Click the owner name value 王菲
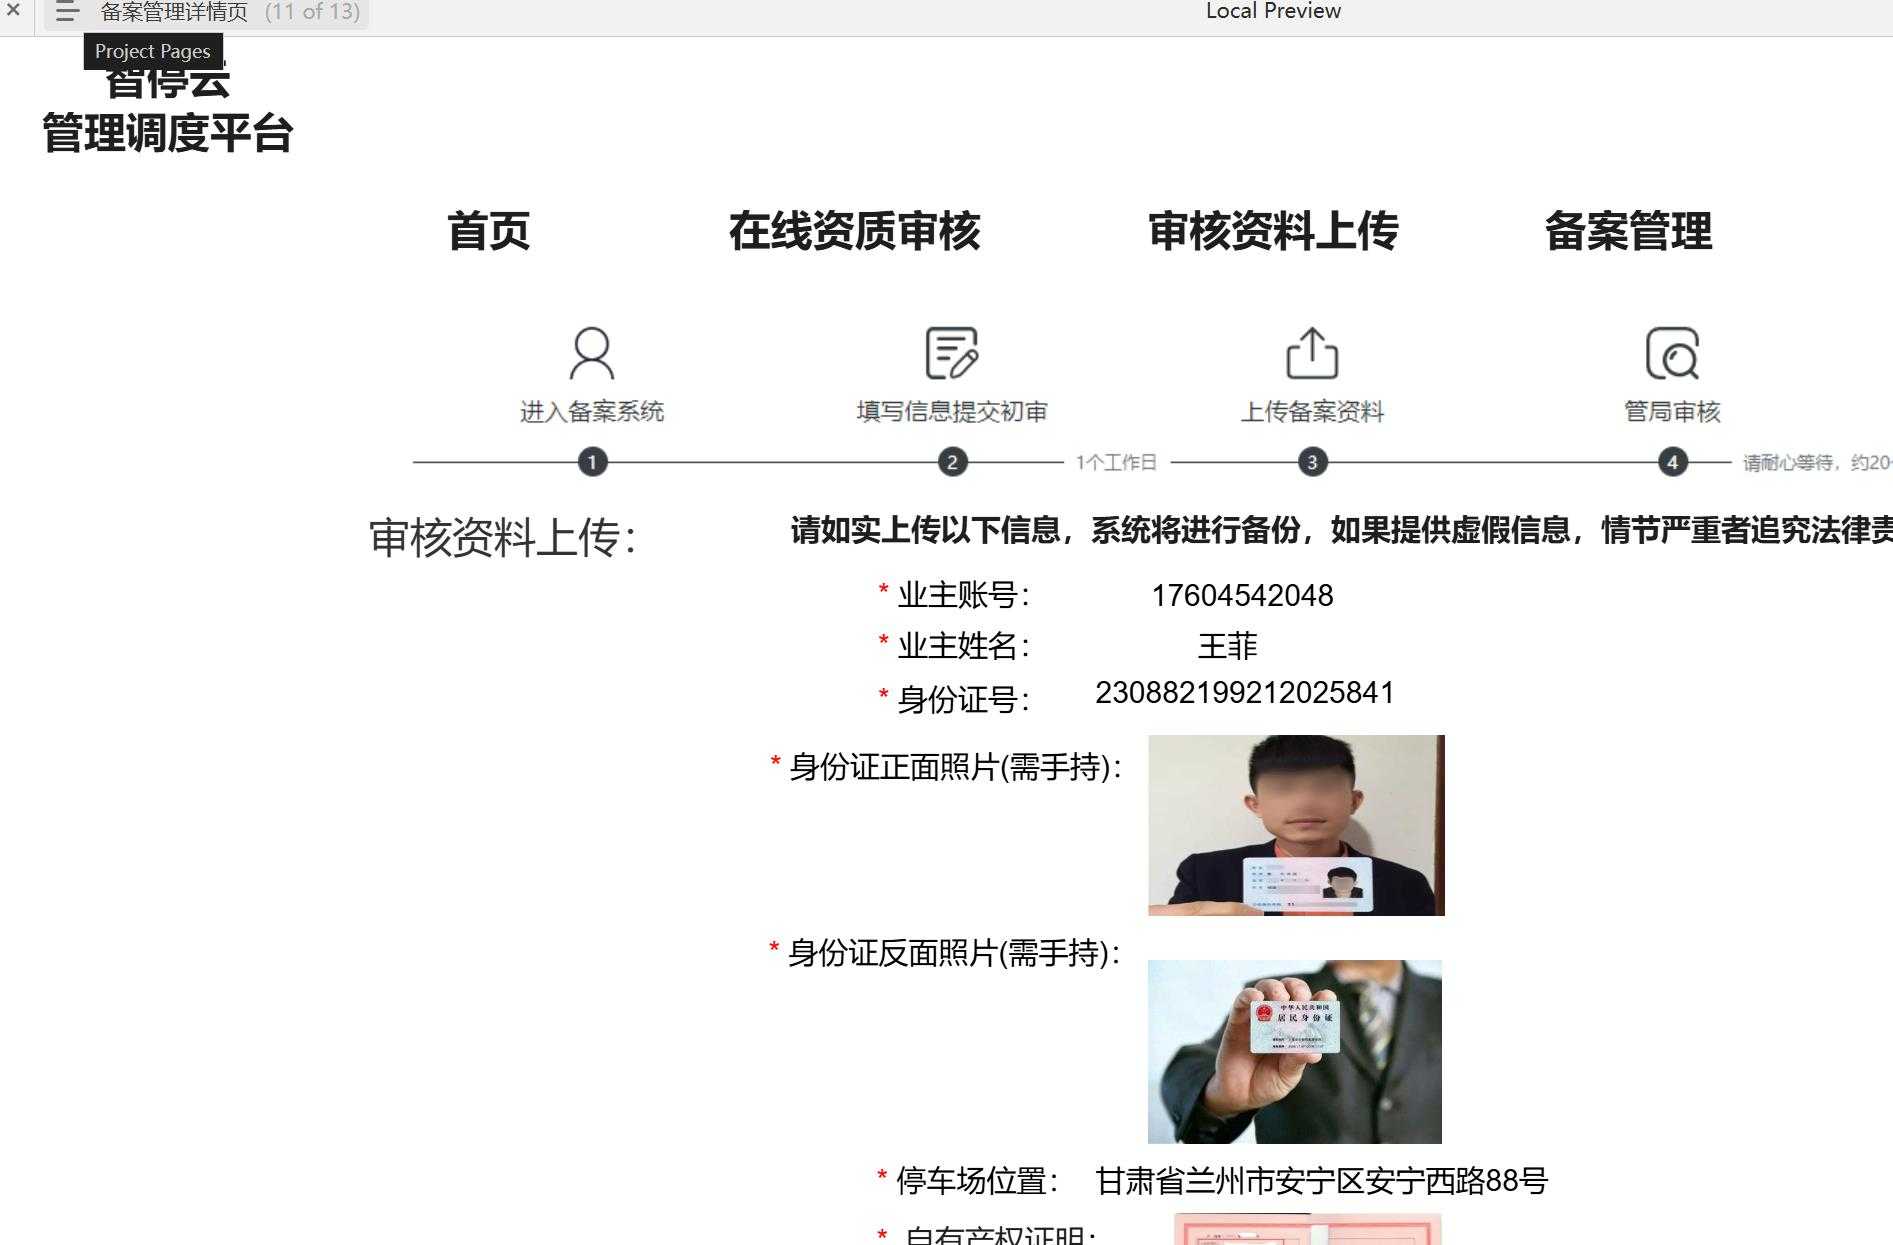Image resolution: width=1893 pixels, height=1245 pixels. (x=1228, y=646)
